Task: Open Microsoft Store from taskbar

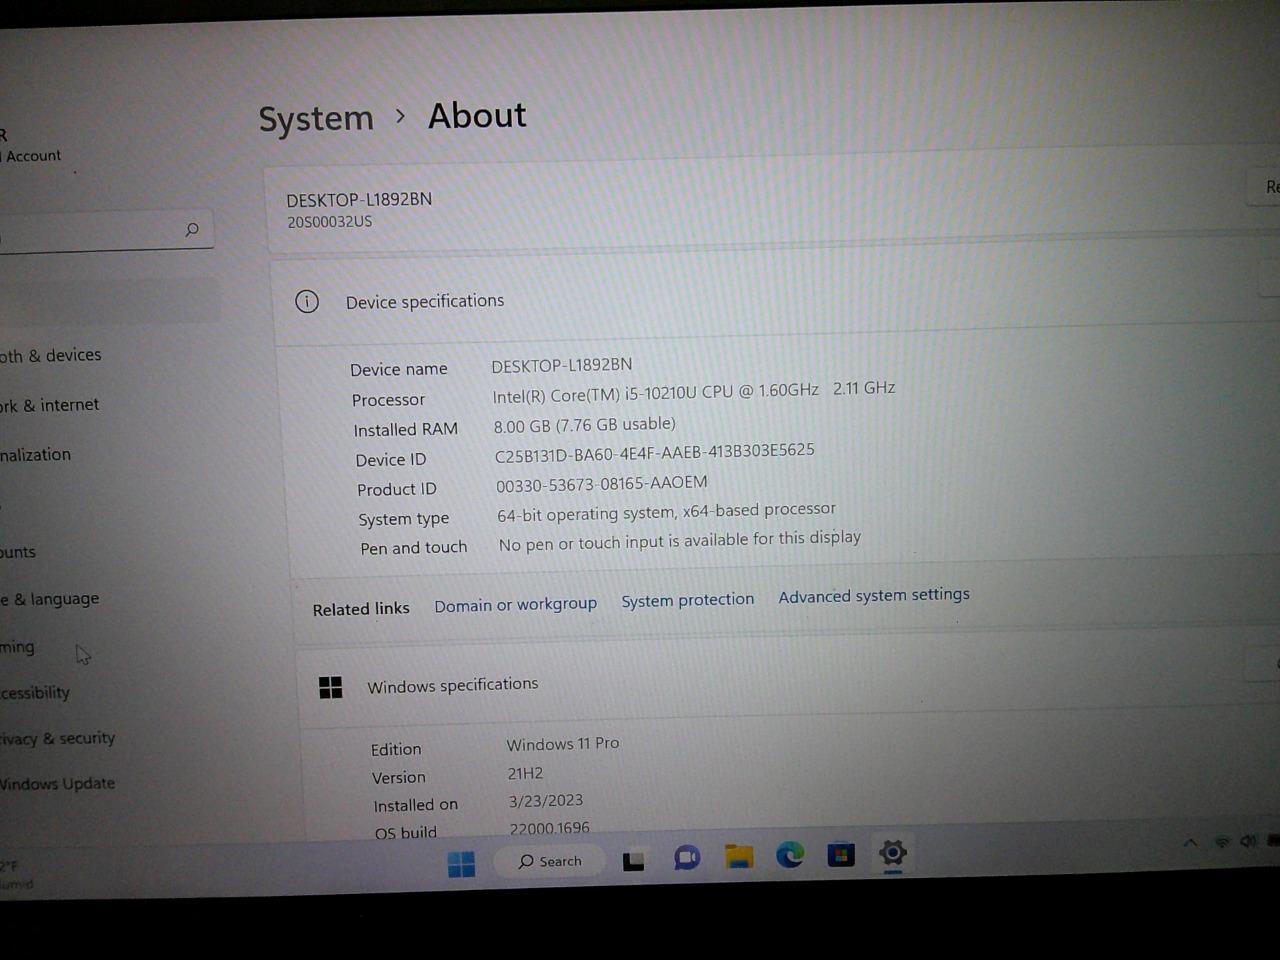Action: pyautogui.click(x=841, y=854)
